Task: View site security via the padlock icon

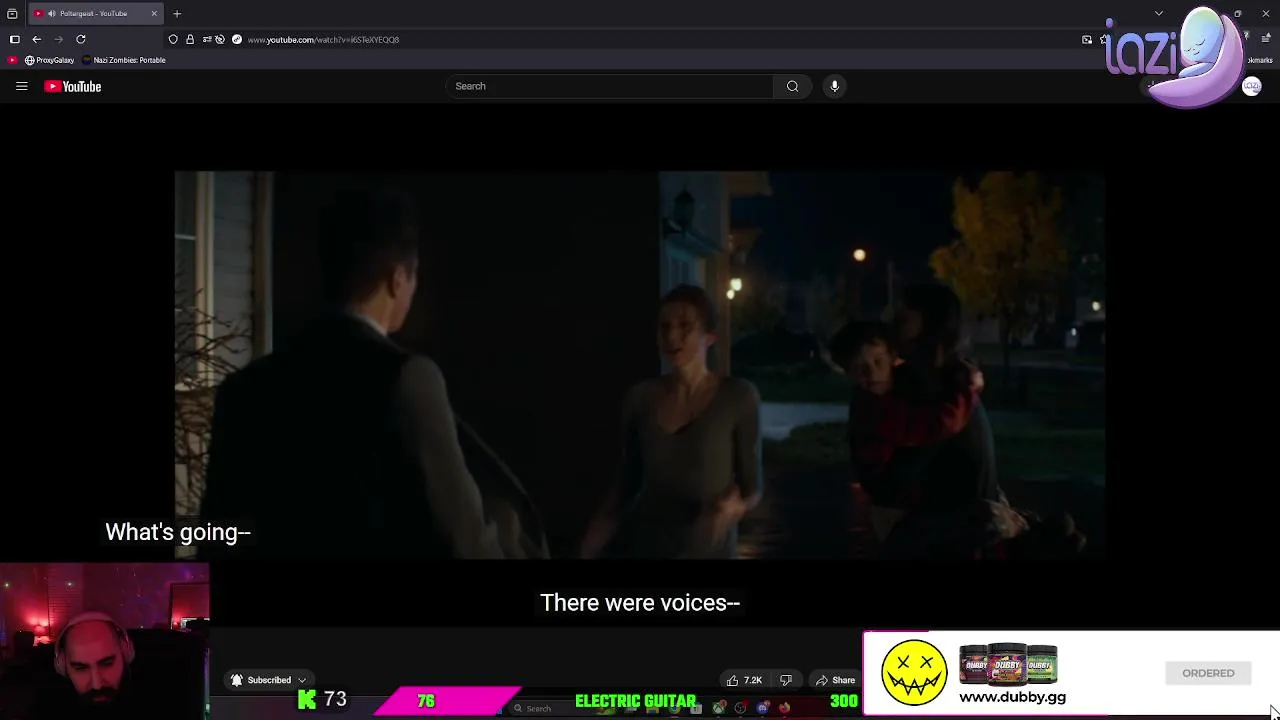Action: (190, 39)
